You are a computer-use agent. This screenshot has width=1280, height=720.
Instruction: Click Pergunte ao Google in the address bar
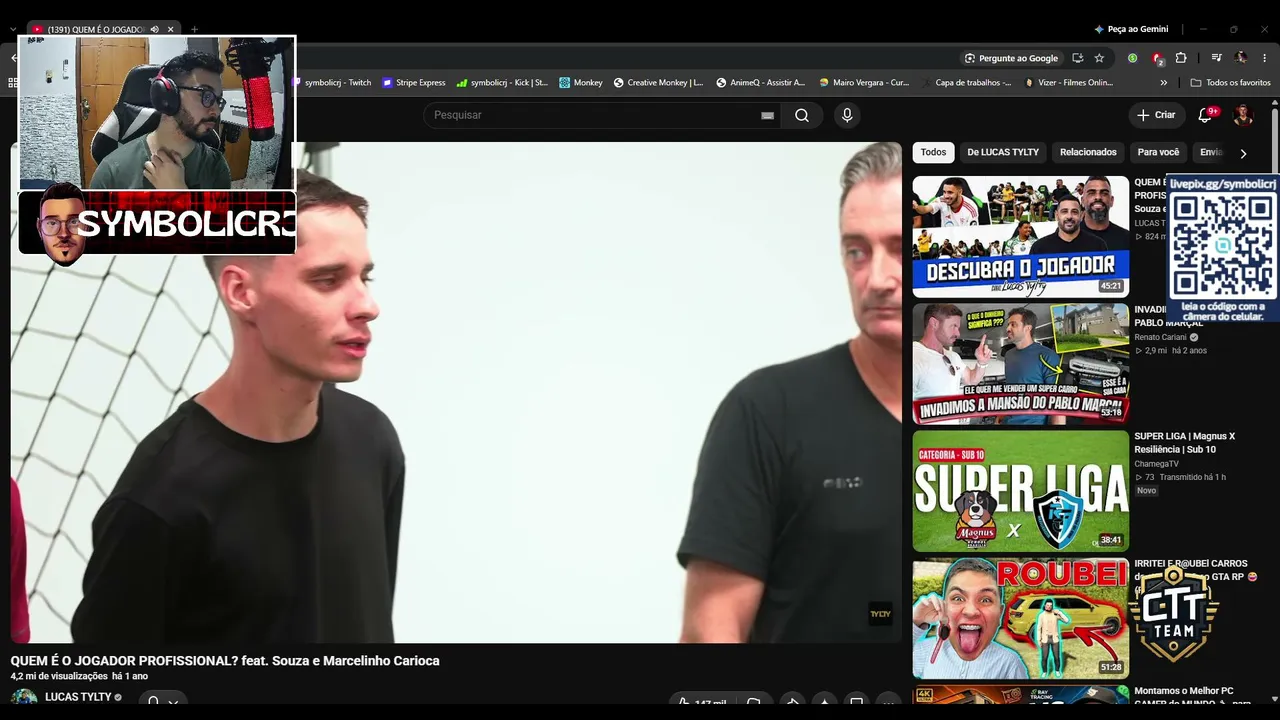(1011, 58)
